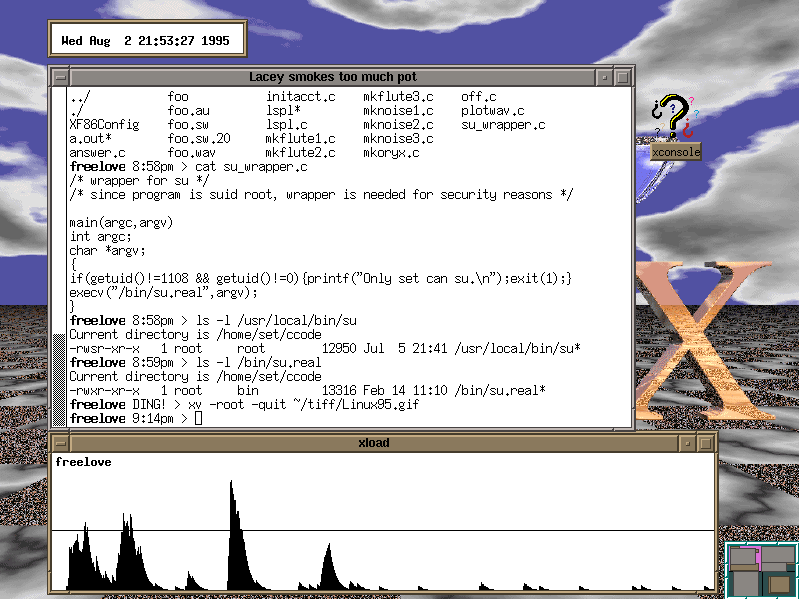
Task: Select the 'Lacey smokes too much pot' title bar
Action: [x=332, y=77]
